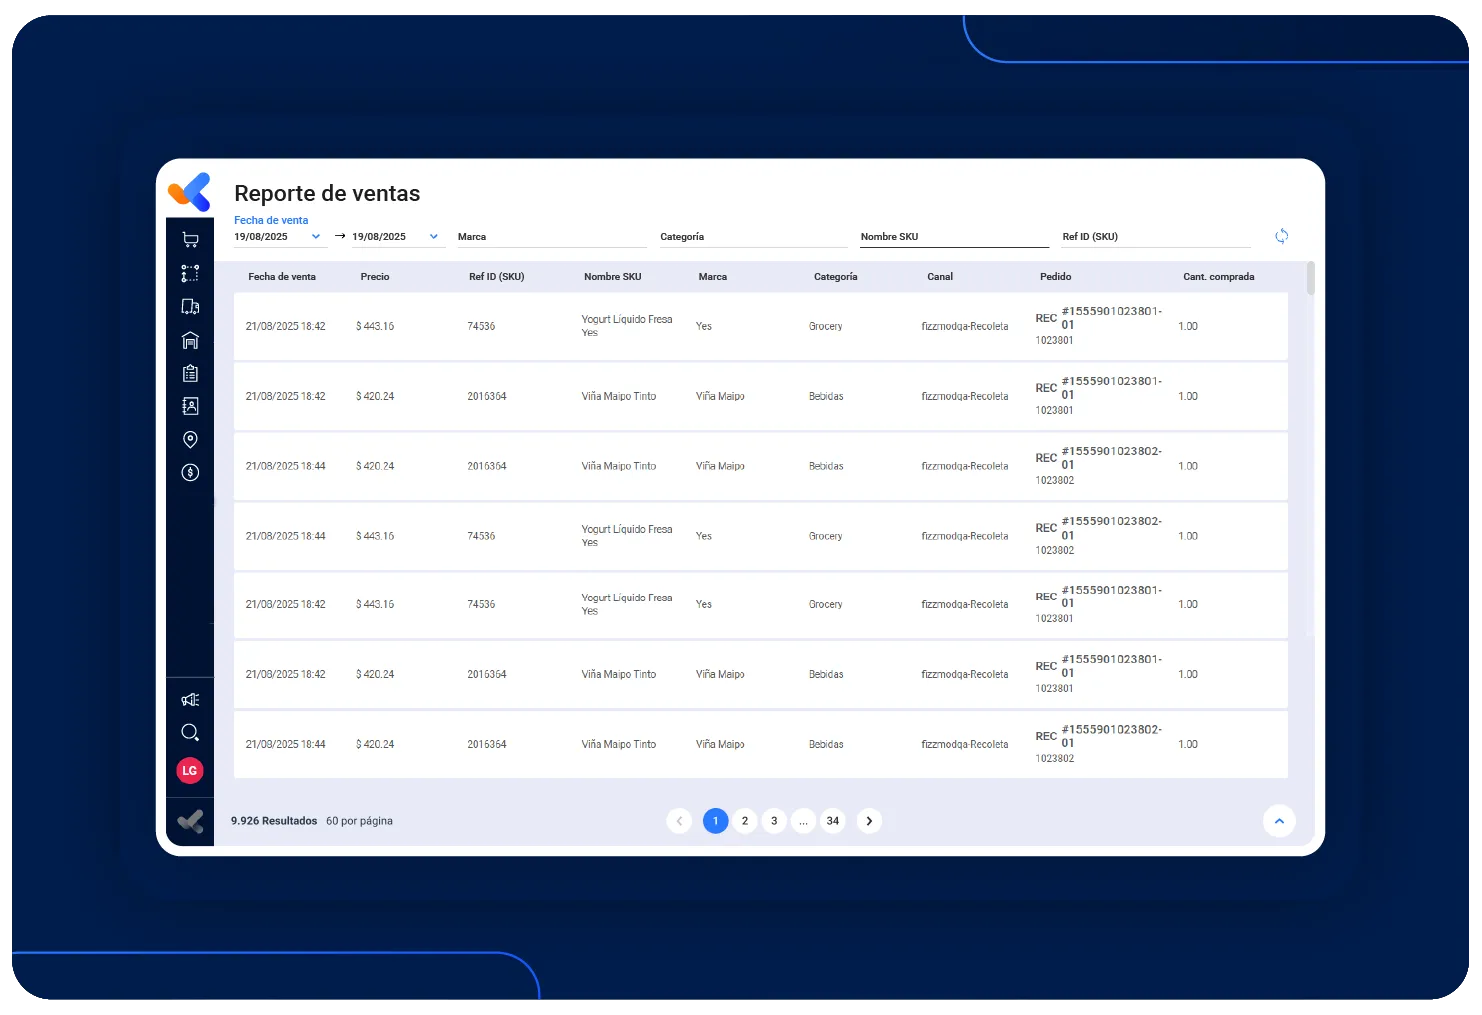Open the contacts book icon in sidebar
Image resolution: width=1482 pixels, height=1015 pixels.
click(190, 406)
